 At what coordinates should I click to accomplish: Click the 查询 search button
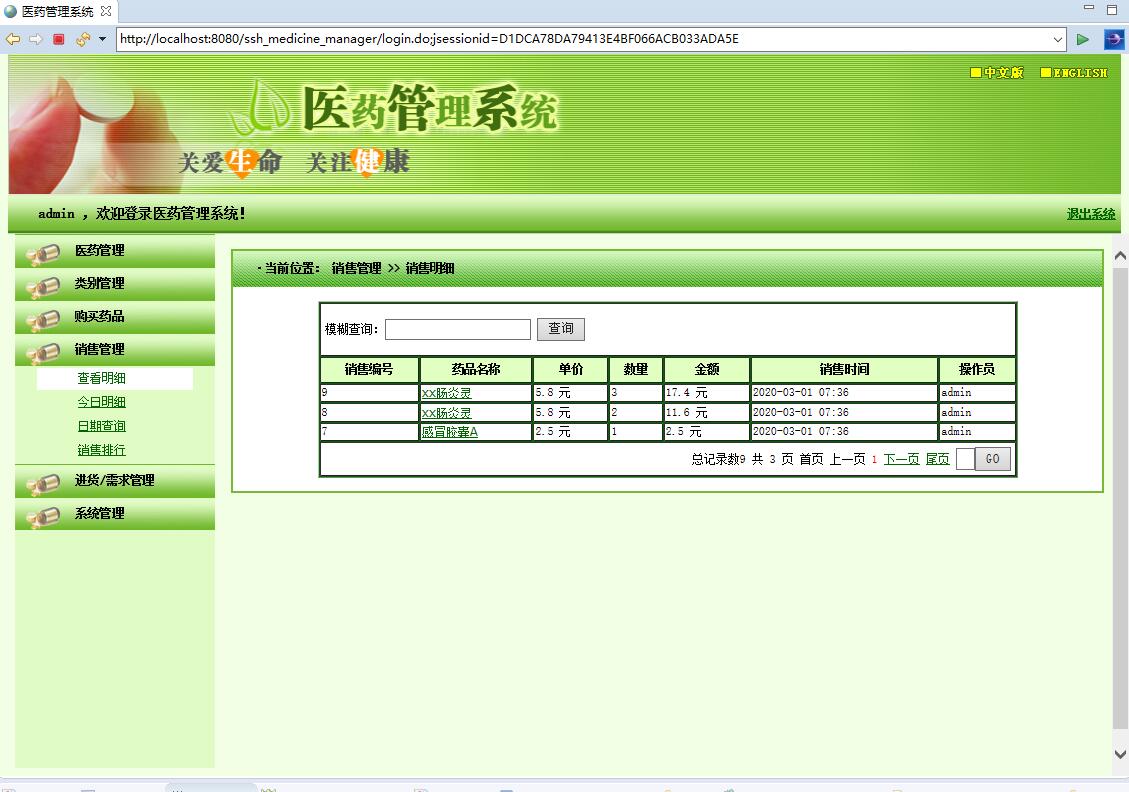tap(561, 329)
